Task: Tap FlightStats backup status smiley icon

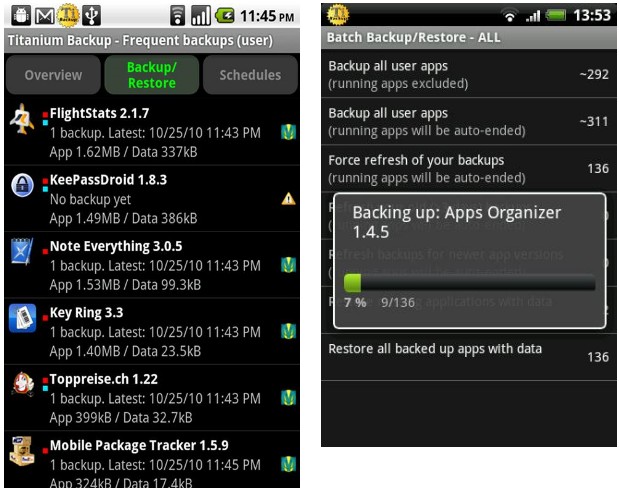Action: click(289, 132)
